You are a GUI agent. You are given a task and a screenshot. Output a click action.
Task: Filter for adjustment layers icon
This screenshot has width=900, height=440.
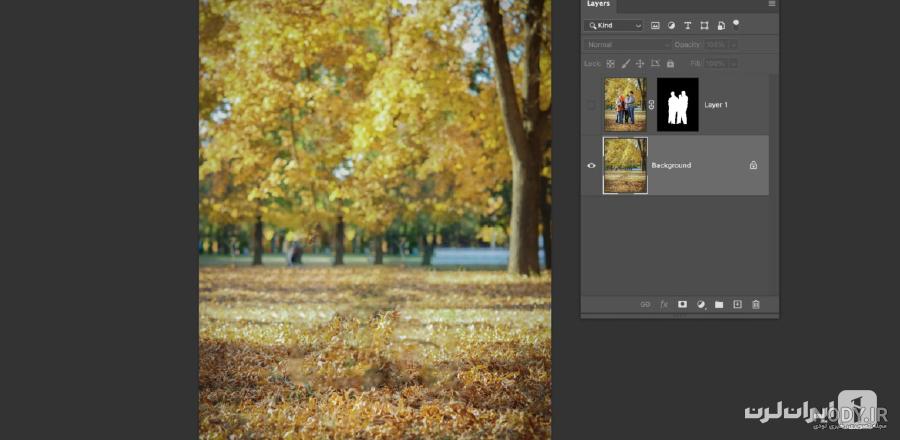[672, 25]
